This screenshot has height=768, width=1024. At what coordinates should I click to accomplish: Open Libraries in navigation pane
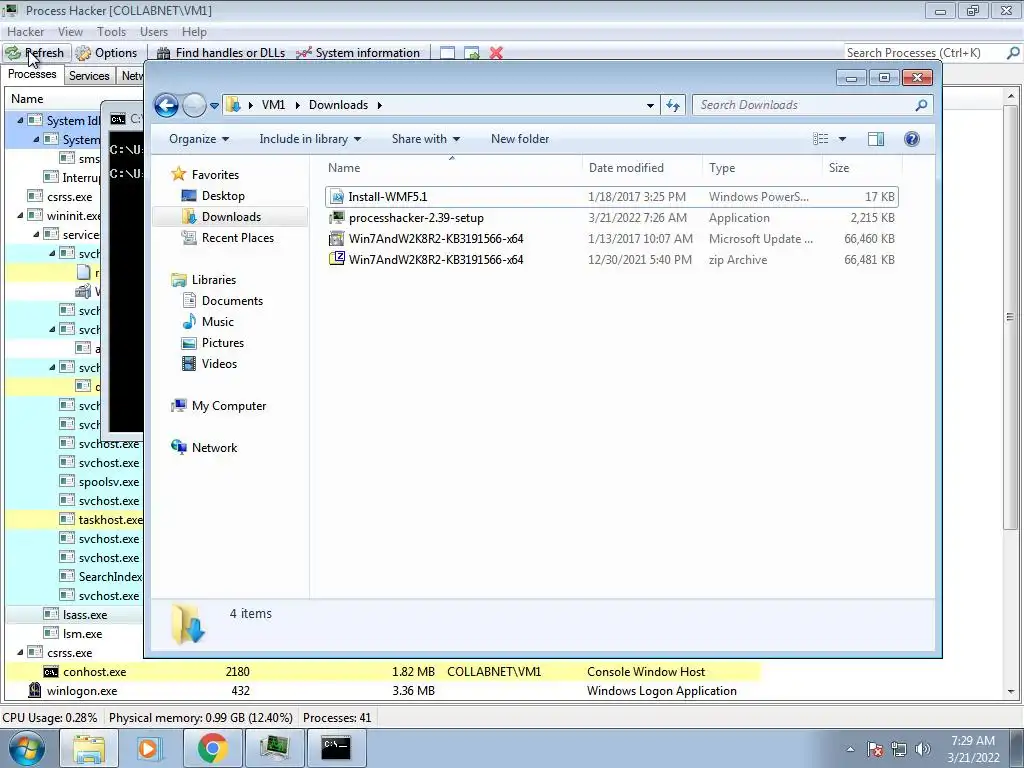(x=214, y=280)
